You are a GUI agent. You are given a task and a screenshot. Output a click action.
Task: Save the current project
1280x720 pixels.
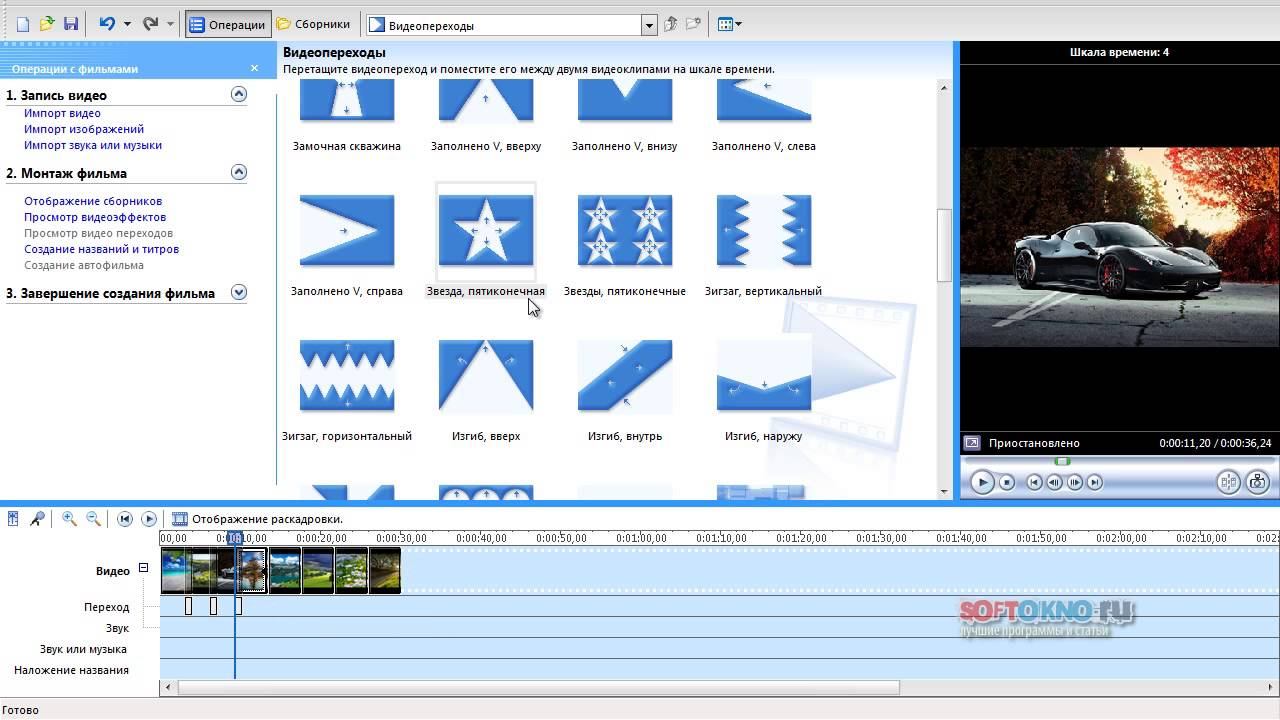point(70,24)
